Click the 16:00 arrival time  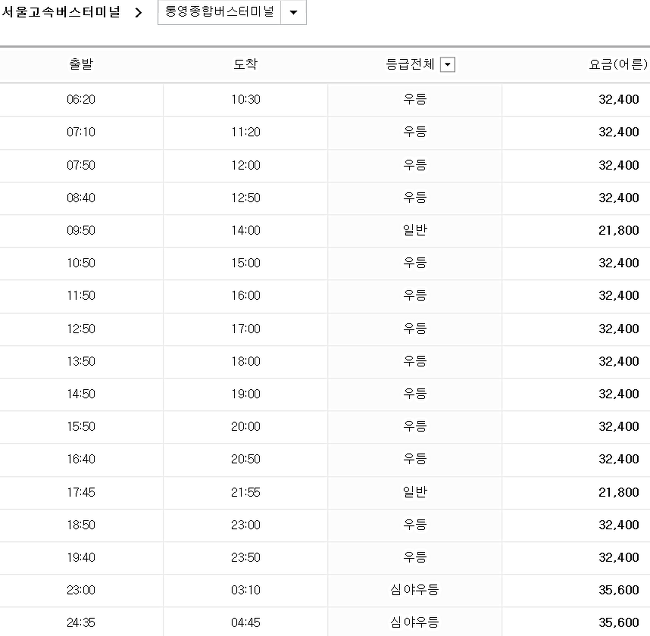tap(246, 296)
